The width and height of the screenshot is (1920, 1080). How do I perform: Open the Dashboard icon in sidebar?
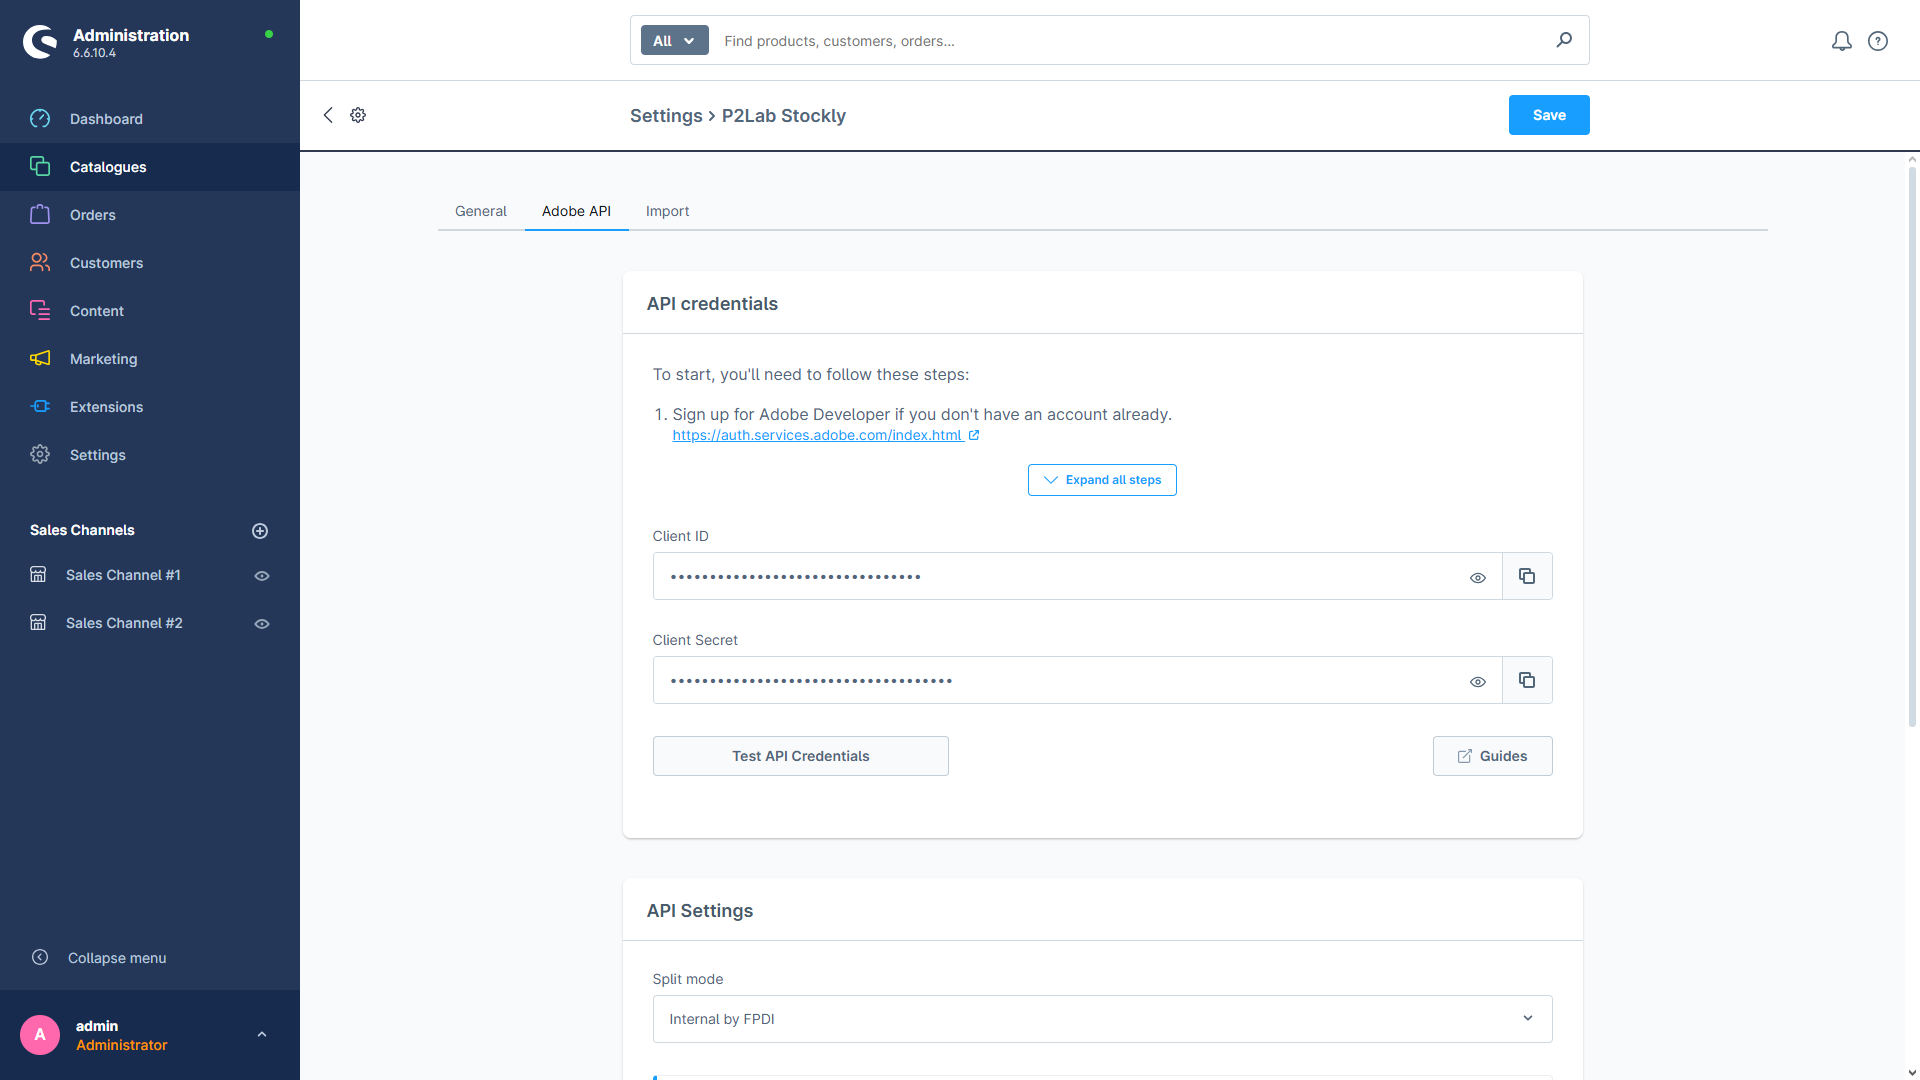(40, 119)
